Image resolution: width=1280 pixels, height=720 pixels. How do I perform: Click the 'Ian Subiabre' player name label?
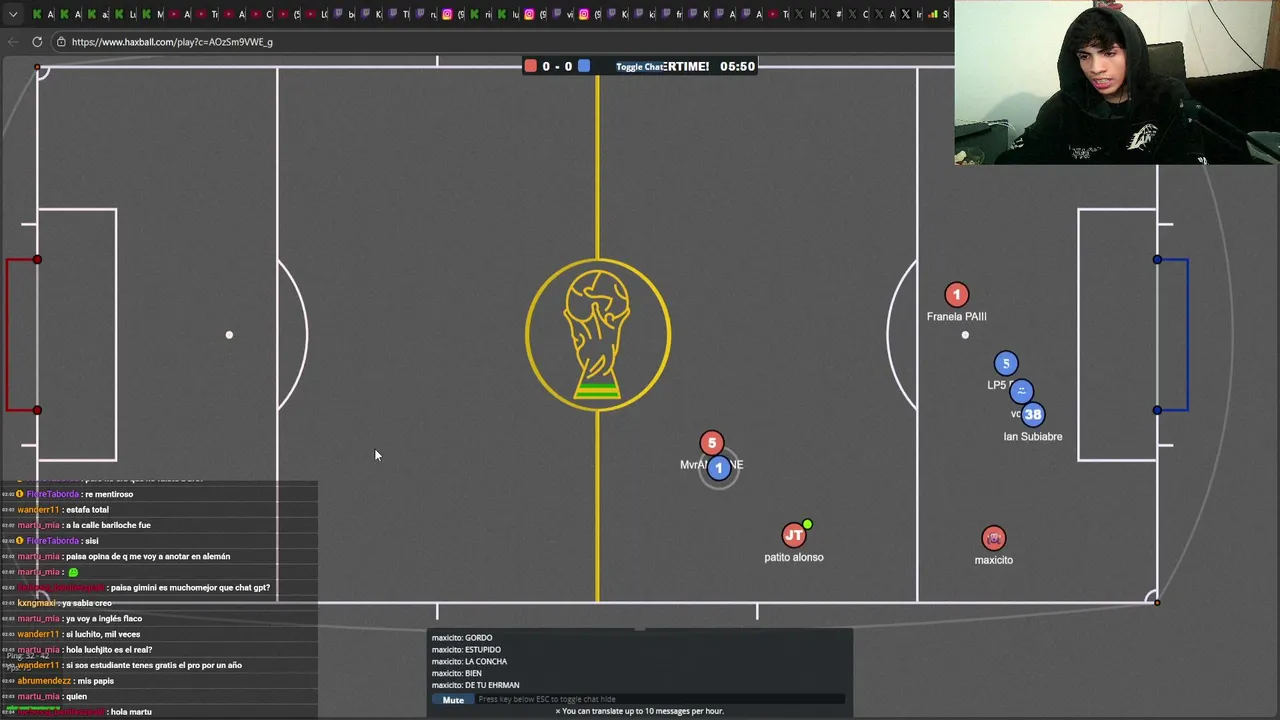coord(1033,436)
